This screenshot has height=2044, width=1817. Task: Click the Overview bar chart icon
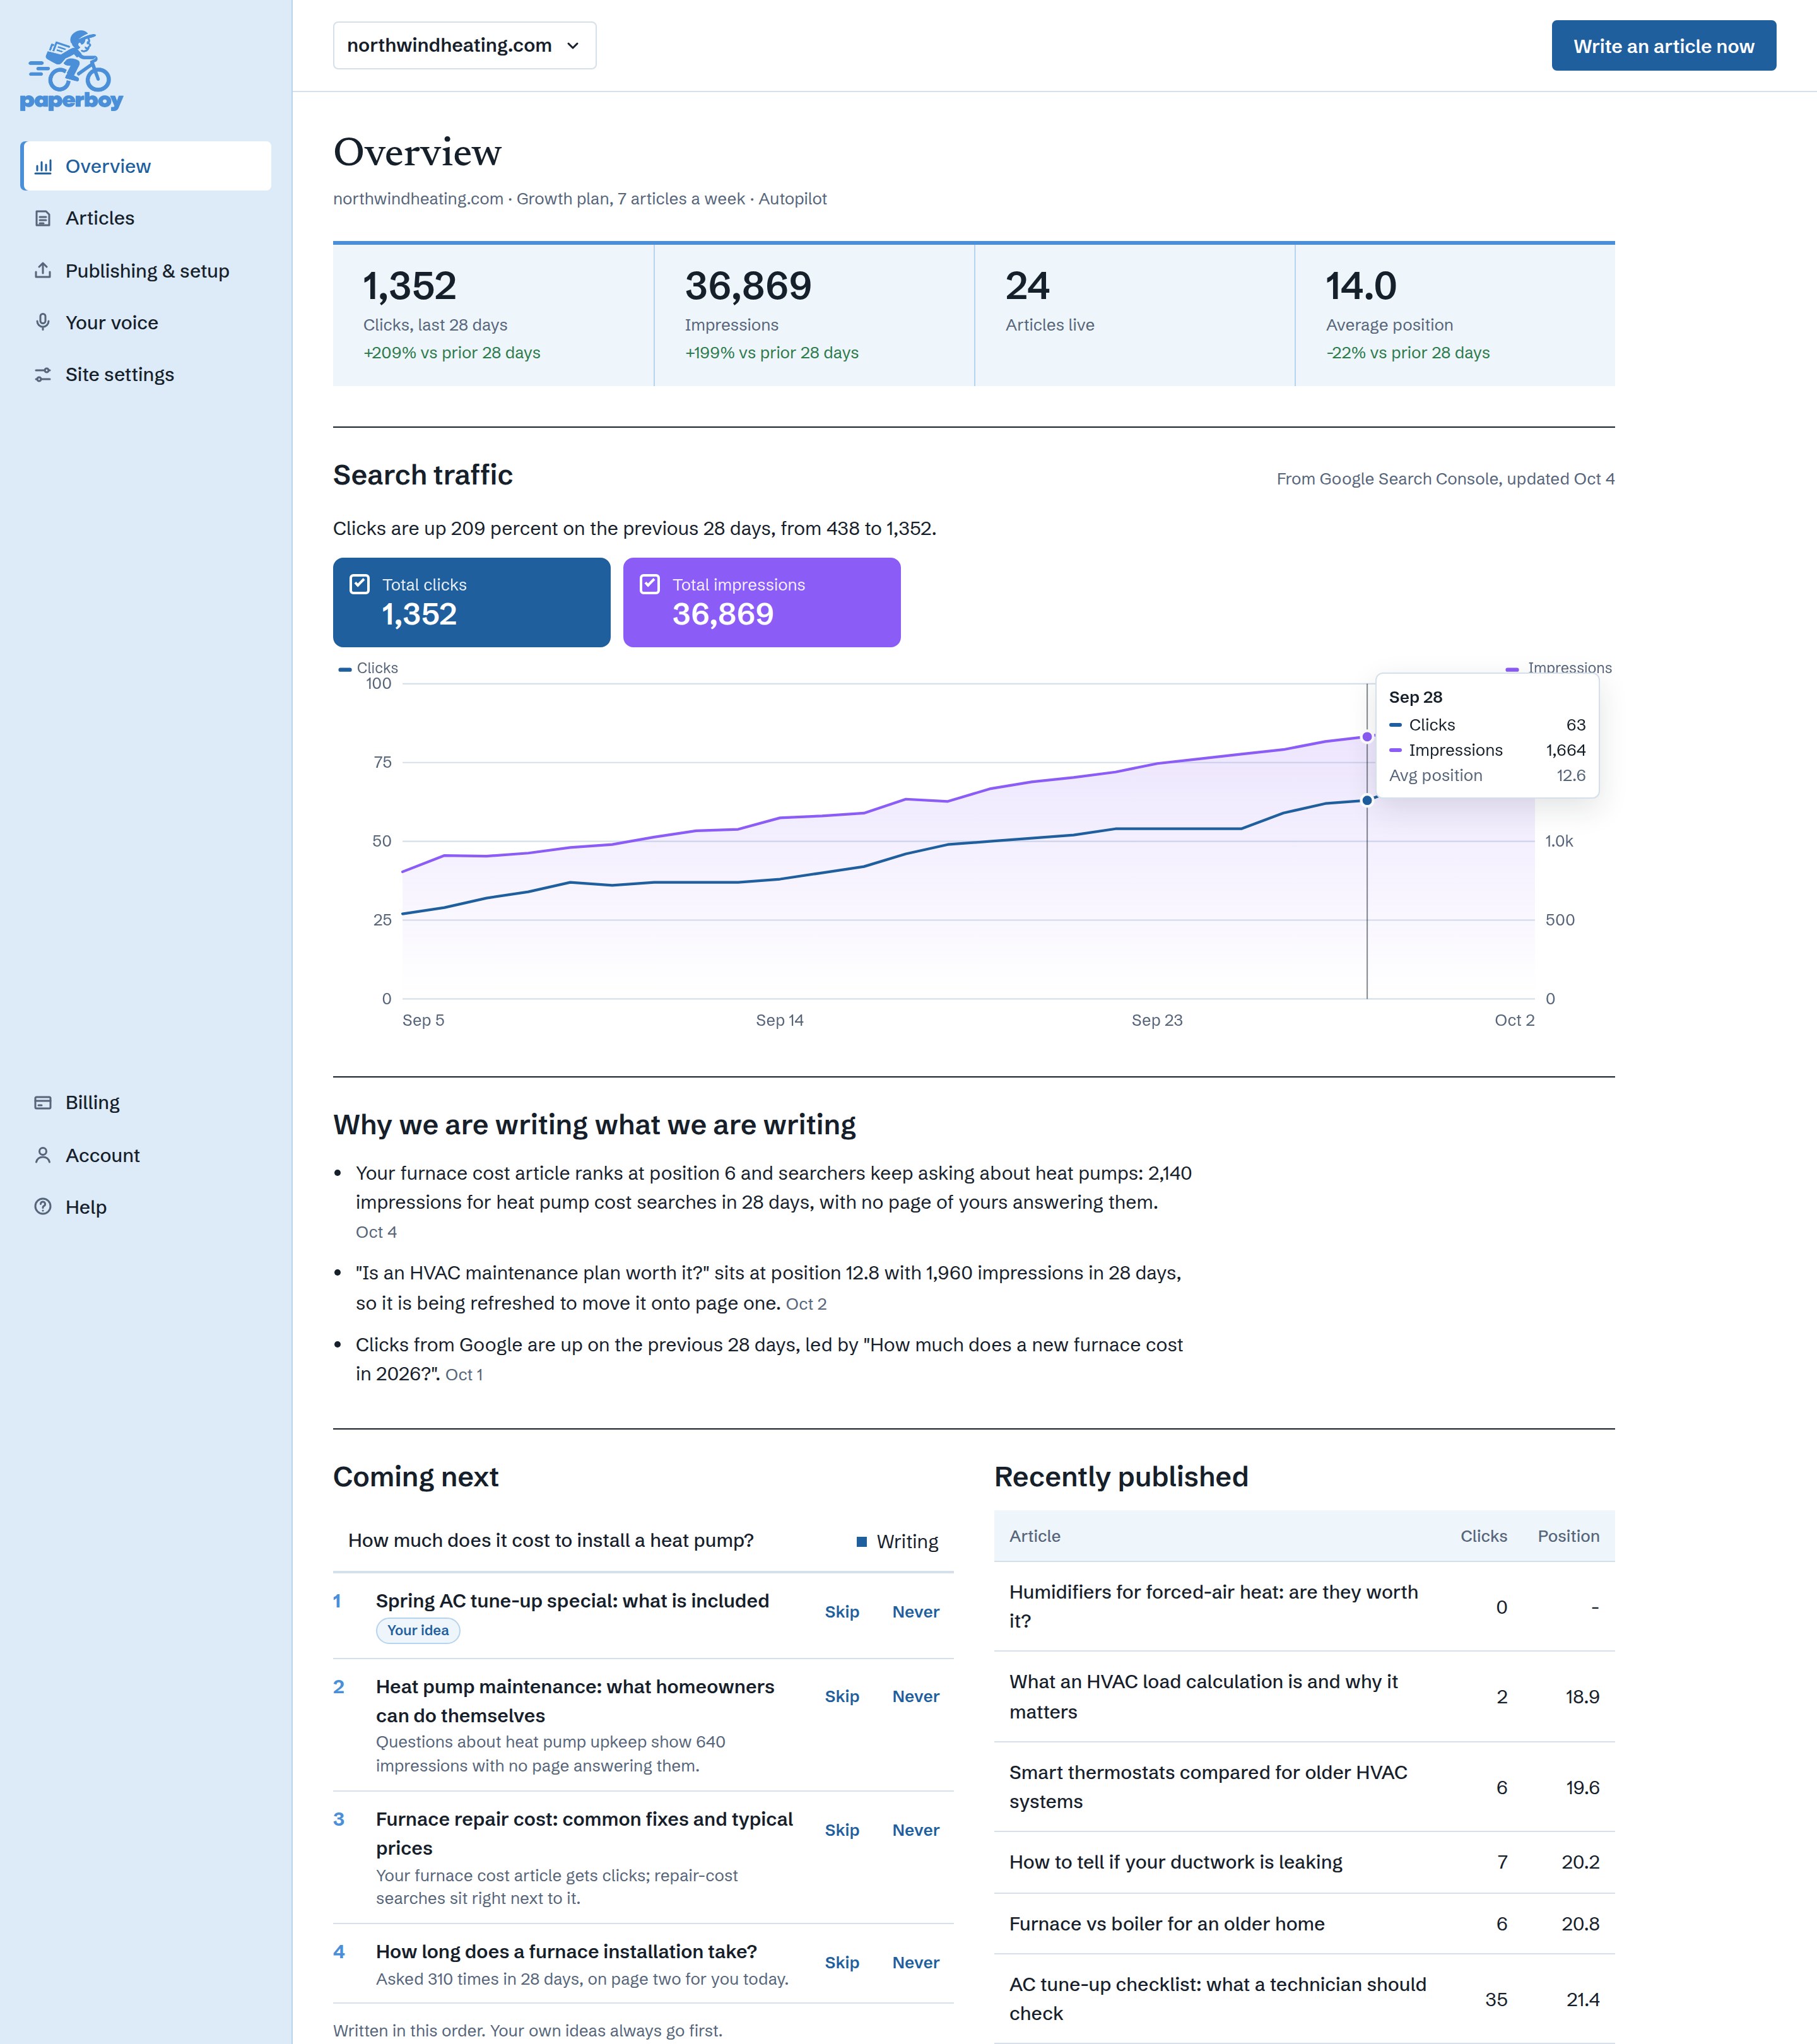click(x=43, y=166)
